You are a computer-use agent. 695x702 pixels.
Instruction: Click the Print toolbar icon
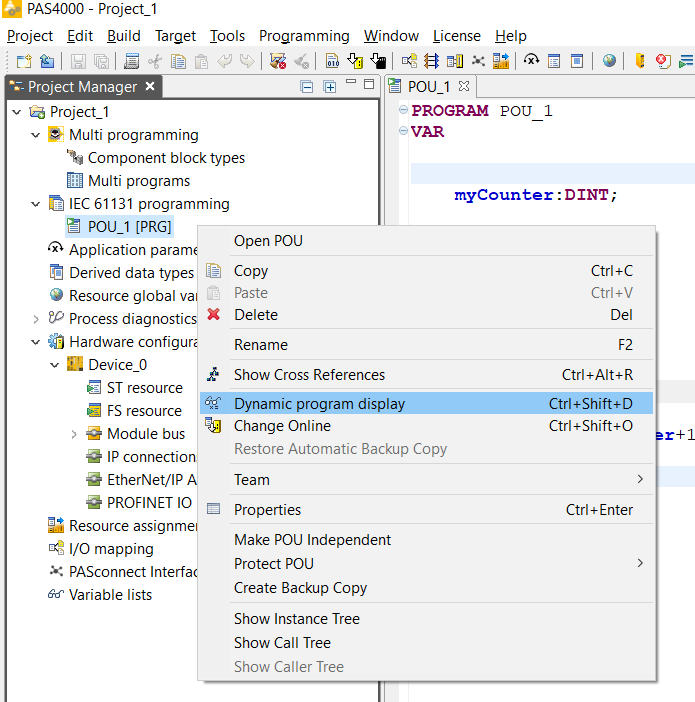click(x=132, y=61)
